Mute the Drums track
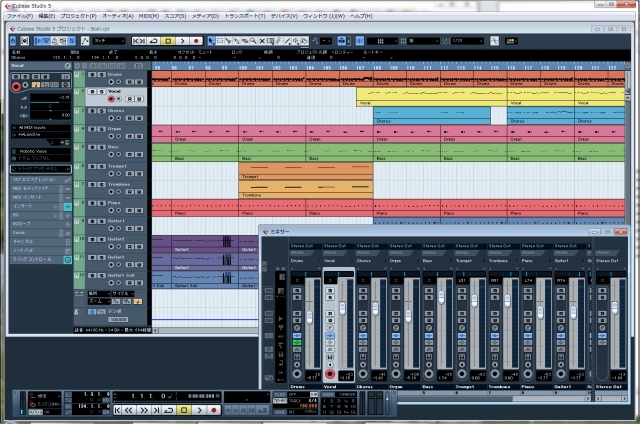 [93, 75]
